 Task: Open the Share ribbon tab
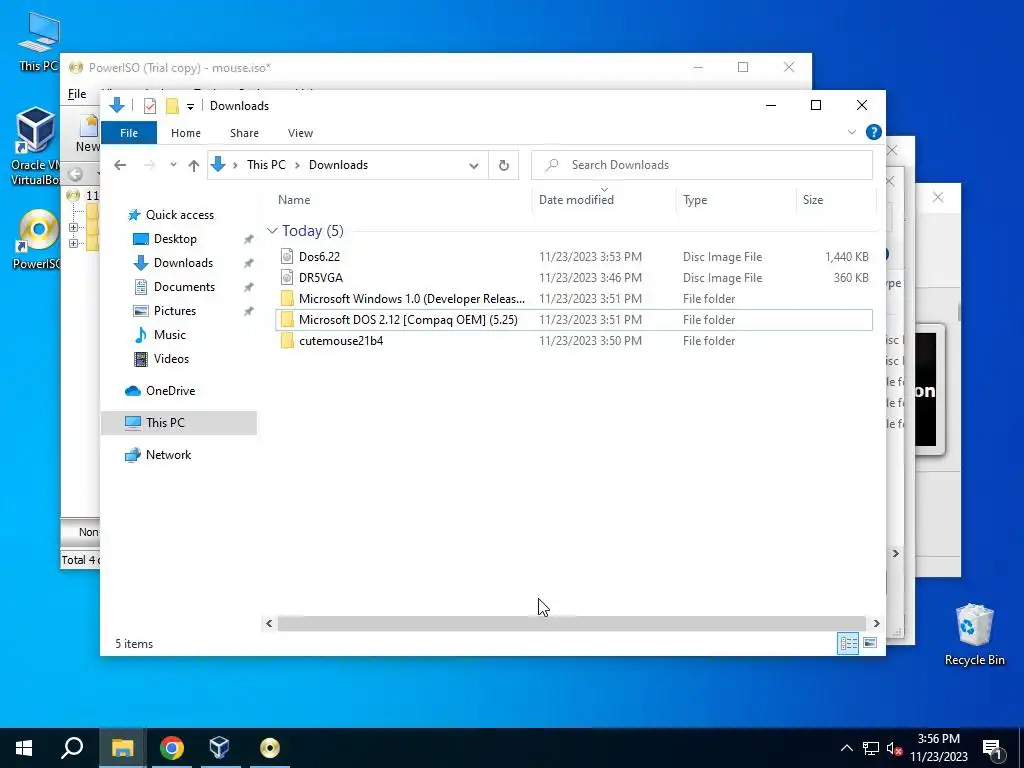click(x=244, y=133)
